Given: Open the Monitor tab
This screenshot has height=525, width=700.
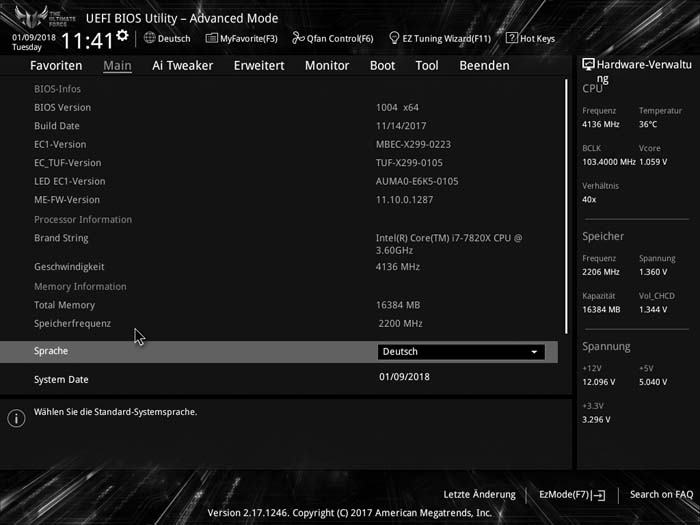Looking at the screenshot, I should pyautogui.click(x=327, y=66).
